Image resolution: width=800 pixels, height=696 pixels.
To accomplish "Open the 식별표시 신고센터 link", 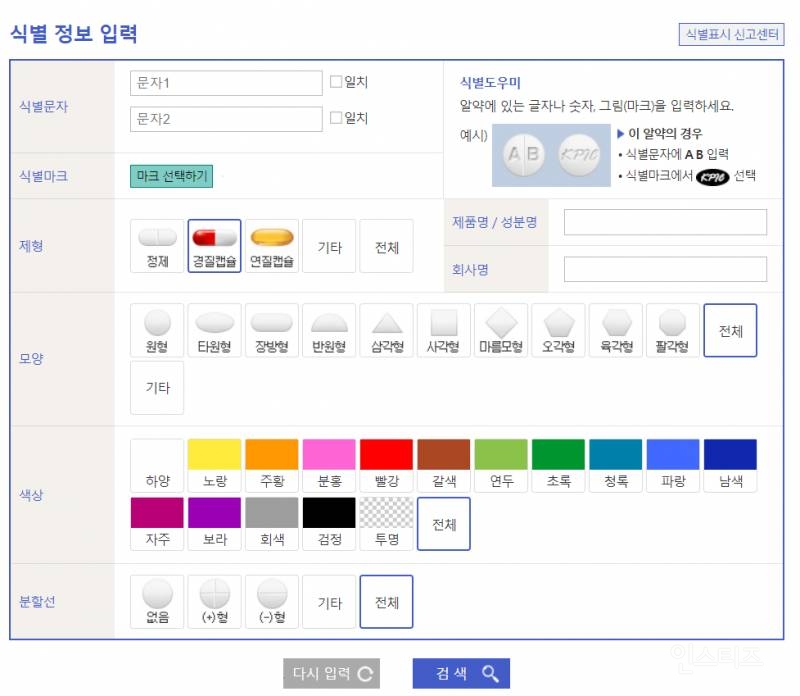I will pyautogui.click(x=731, y=35).
